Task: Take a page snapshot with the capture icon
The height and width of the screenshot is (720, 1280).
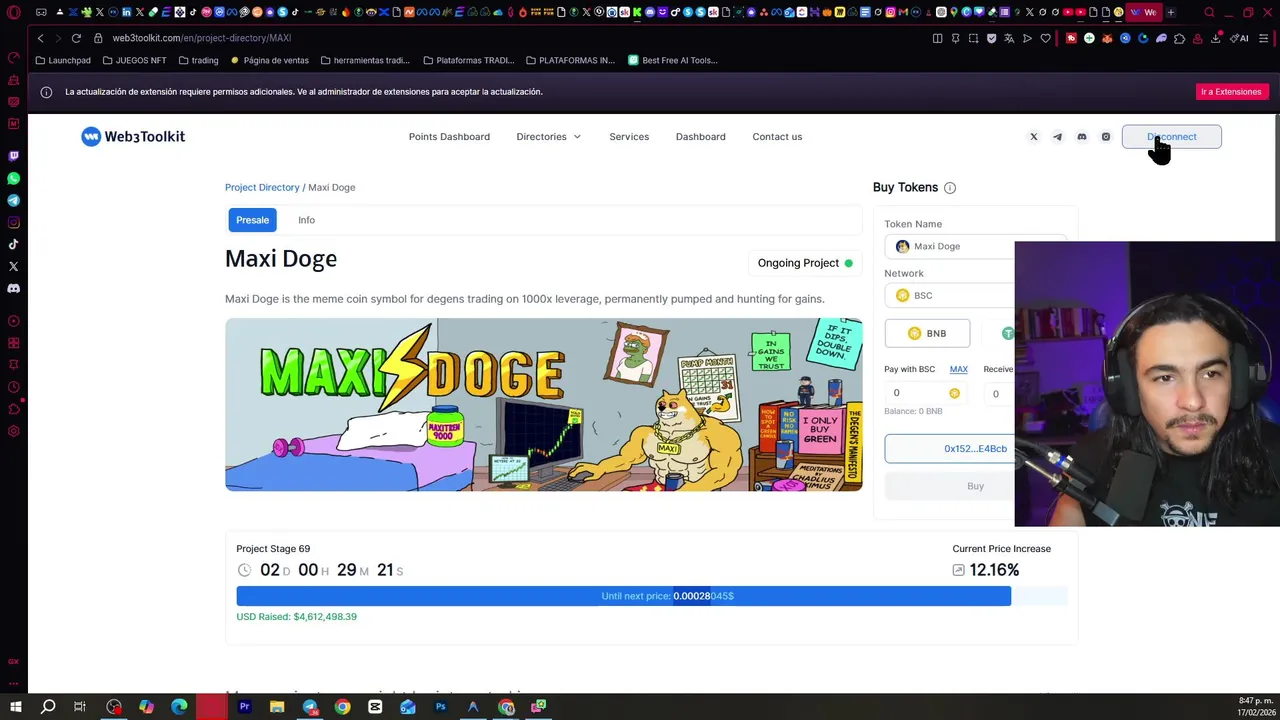Action: [973, 38]
